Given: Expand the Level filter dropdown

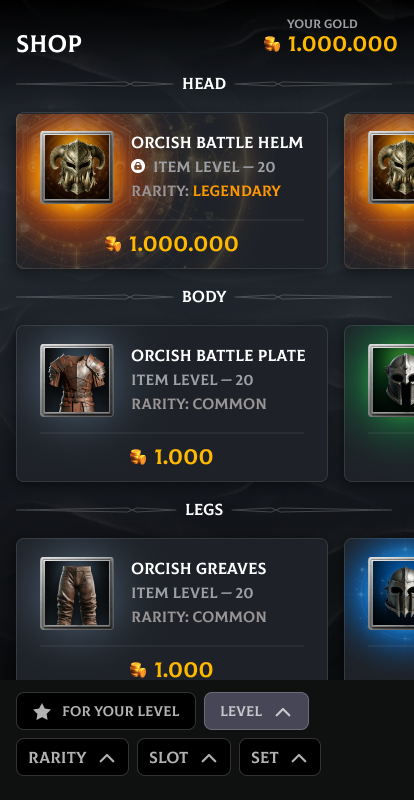Looking at the screenshot, I should point(256,711).
